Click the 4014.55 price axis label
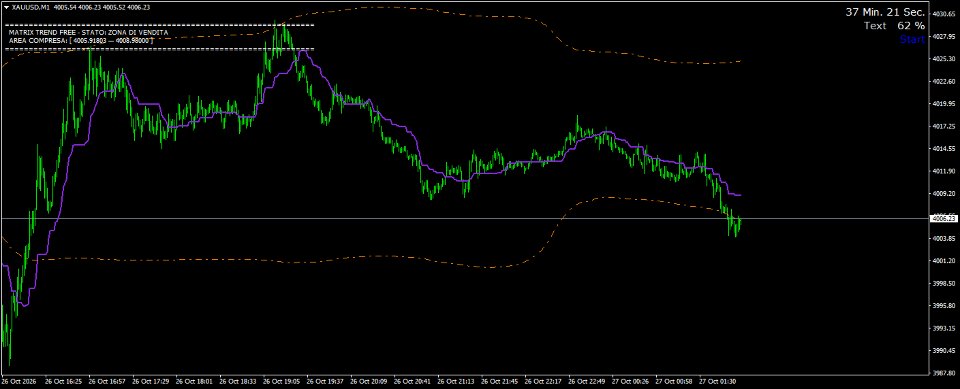The width and height of the screenshot is (960, 389). pyautogui.click(x=943, y=149)
